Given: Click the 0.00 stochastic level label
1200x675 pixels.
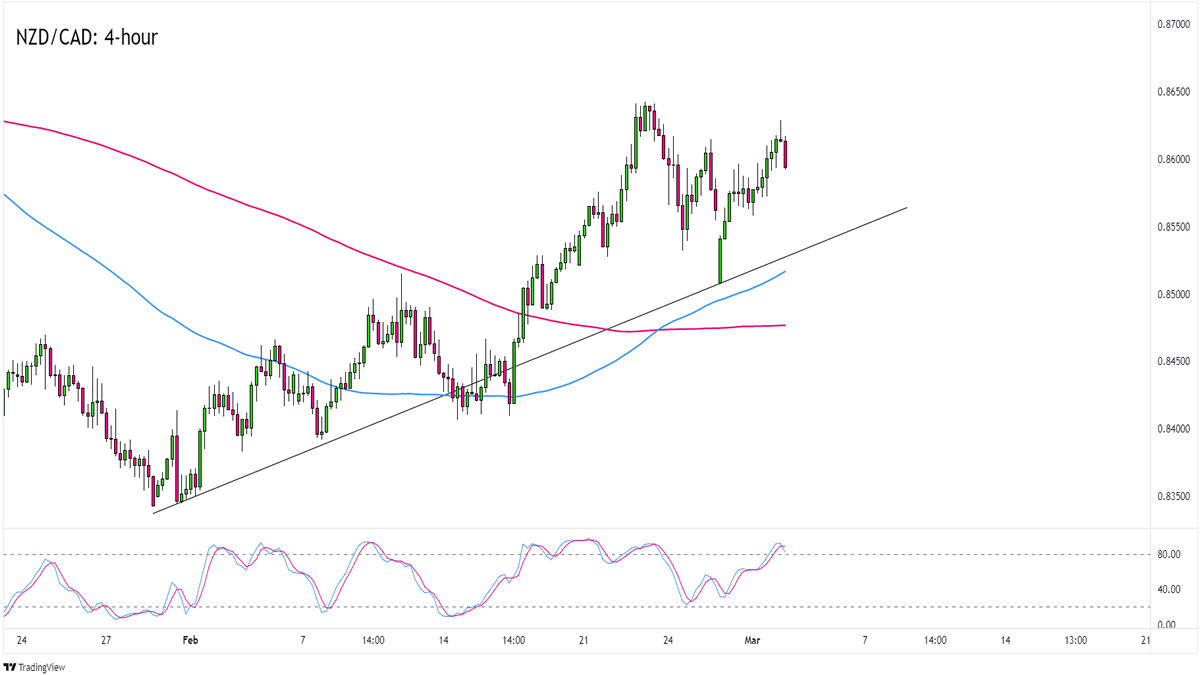Looking at the screenshot, I should coord(1166,624).
